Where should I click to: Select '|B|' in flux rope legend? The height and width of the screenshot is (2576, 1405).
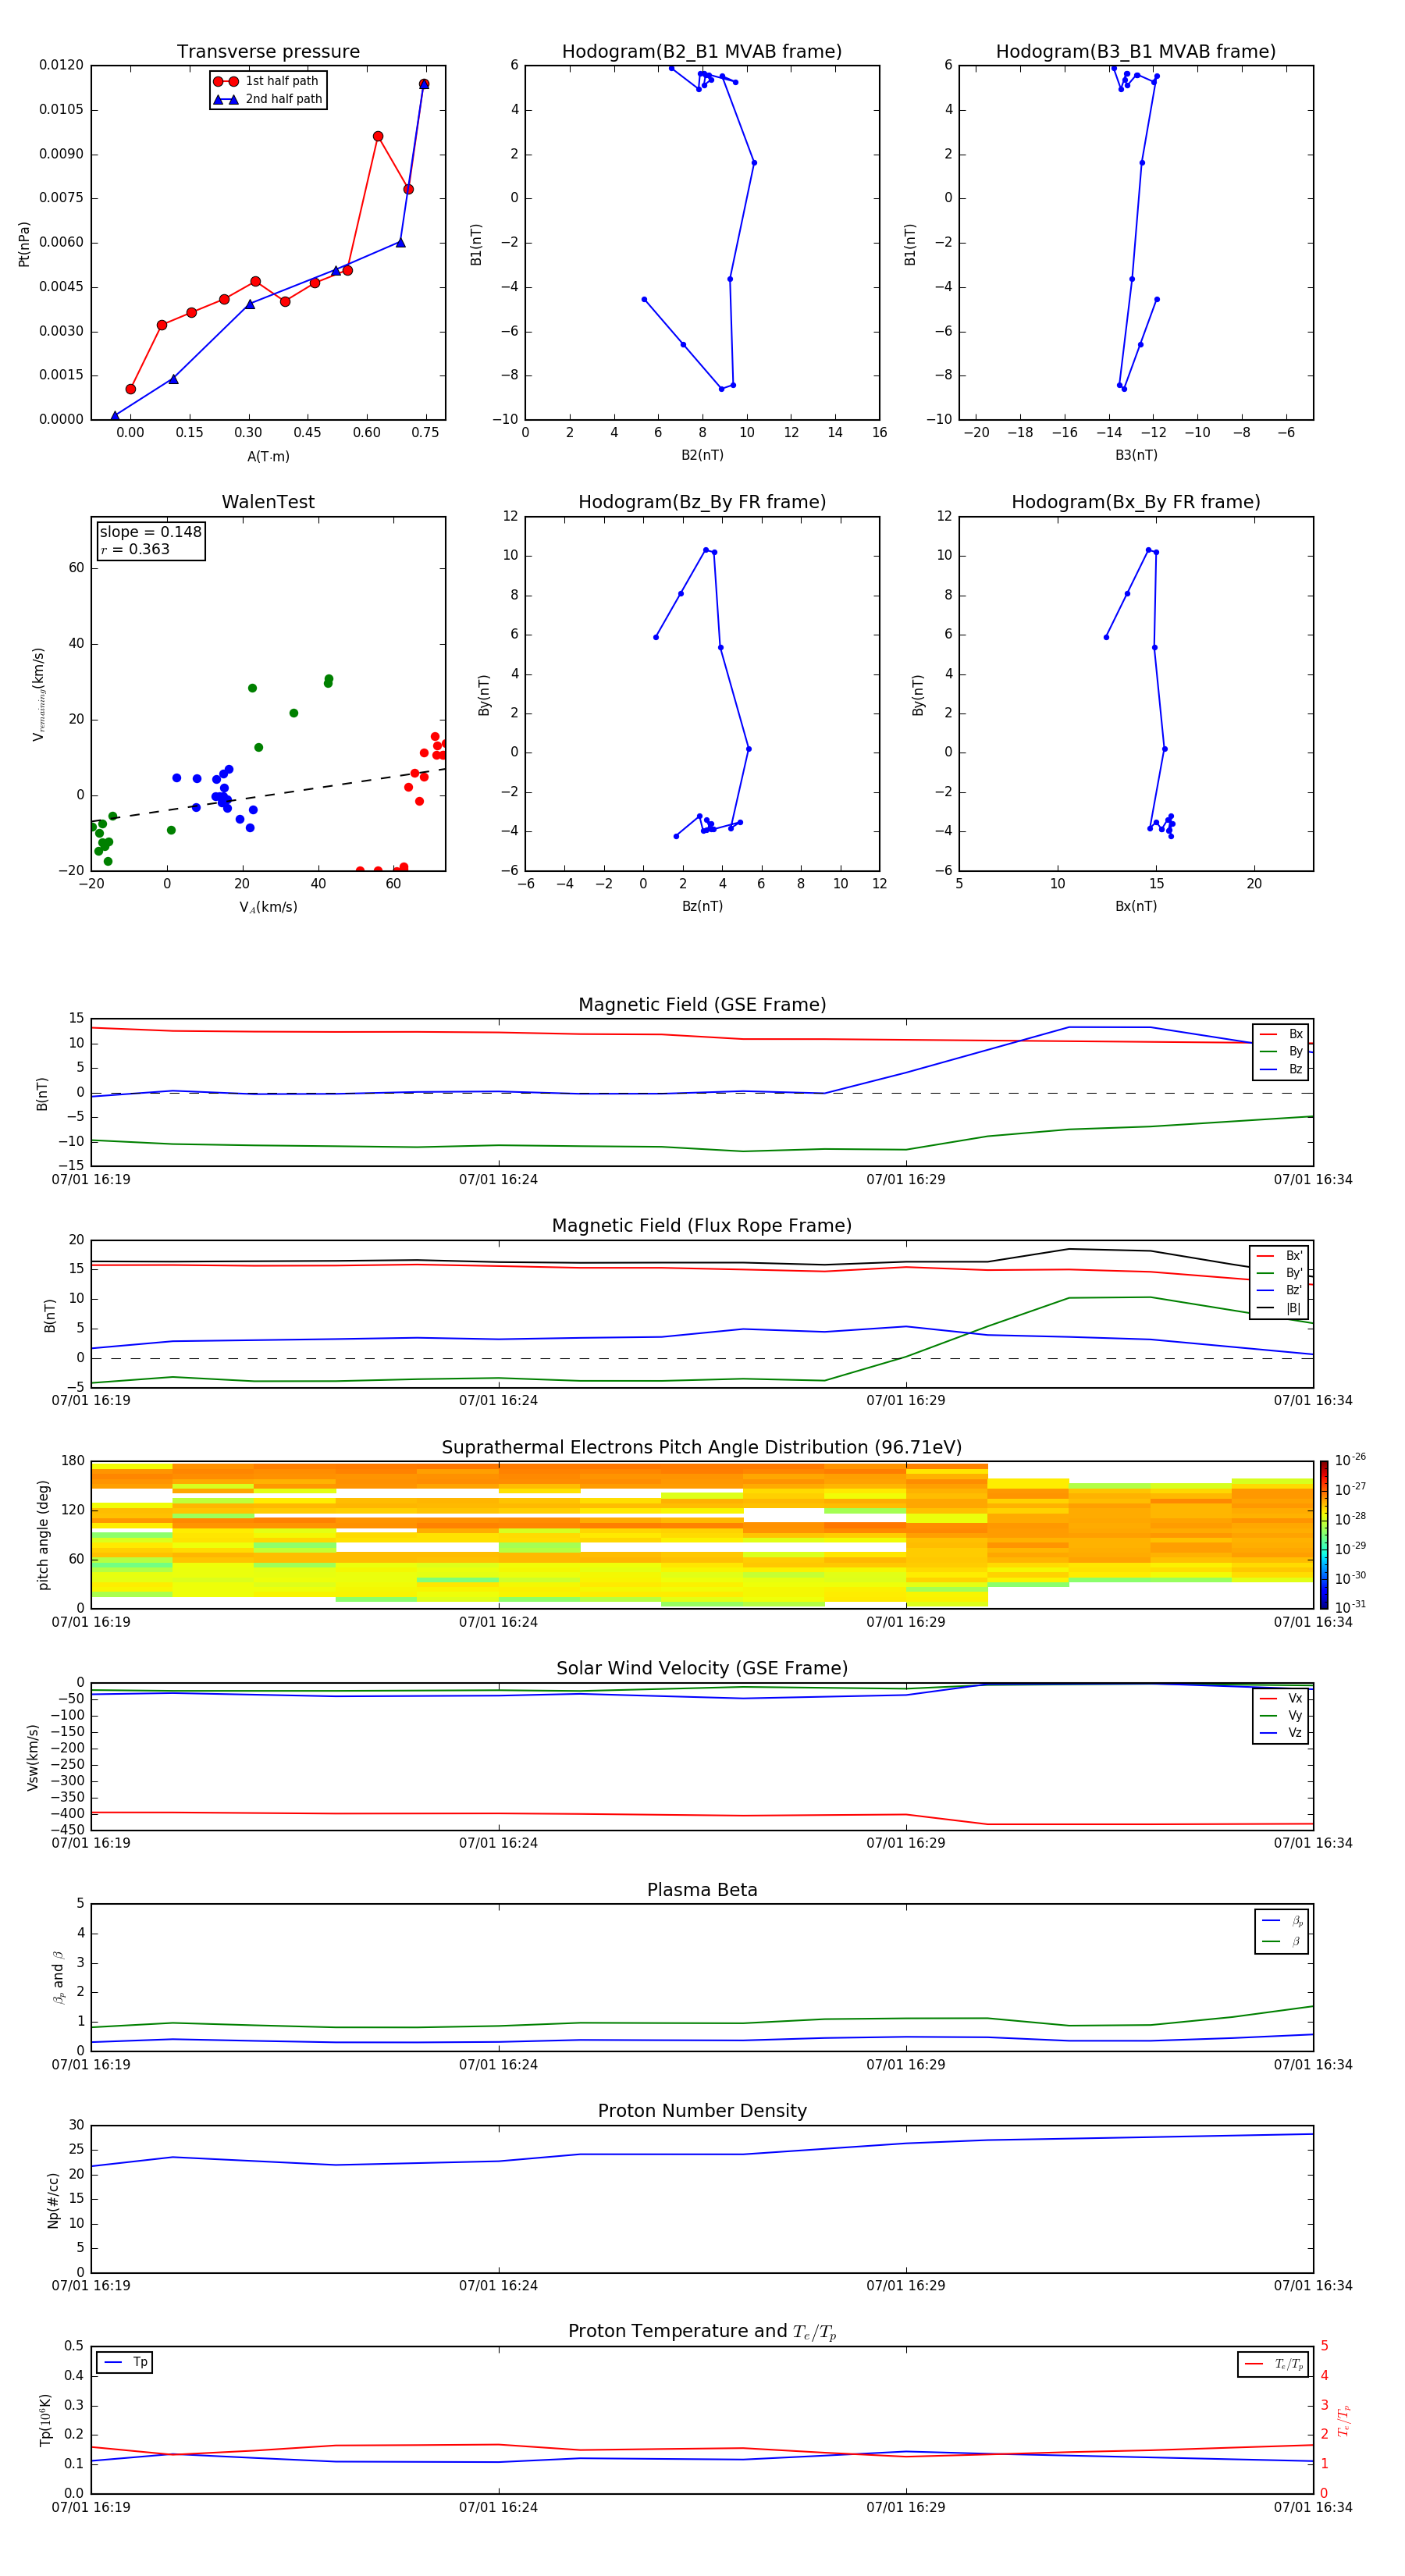(1279, 1308)
